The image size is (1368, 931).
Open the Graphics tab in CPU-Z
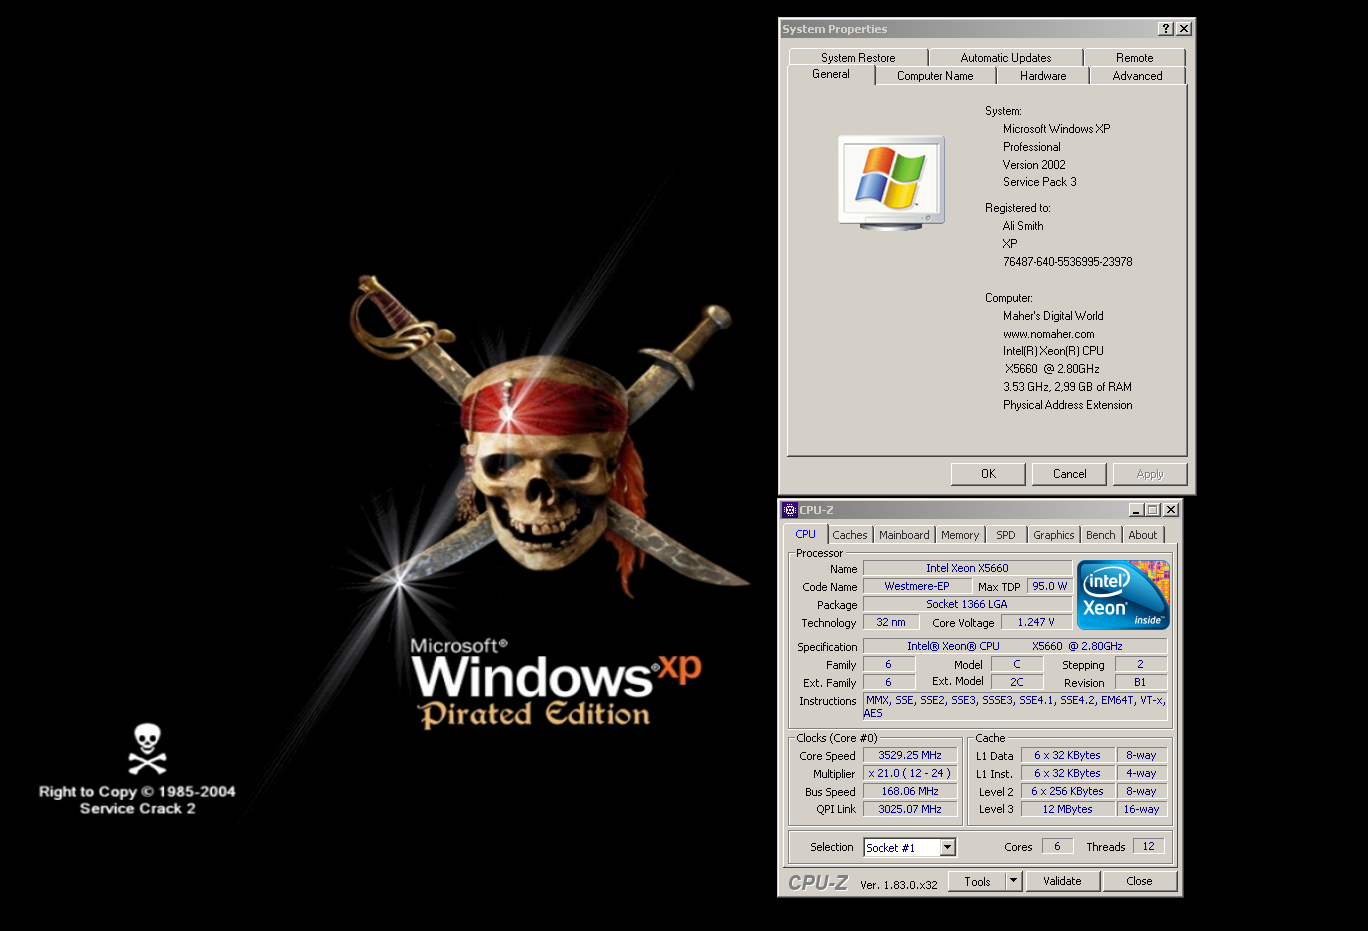(1054, 535)
